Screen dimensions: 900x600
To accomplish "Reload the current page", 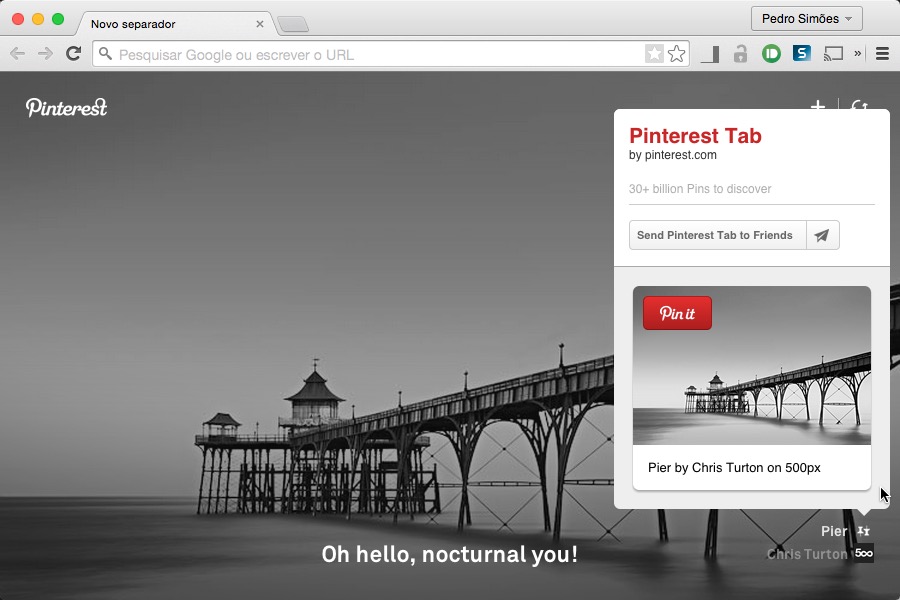I will [x=73, y=54].
